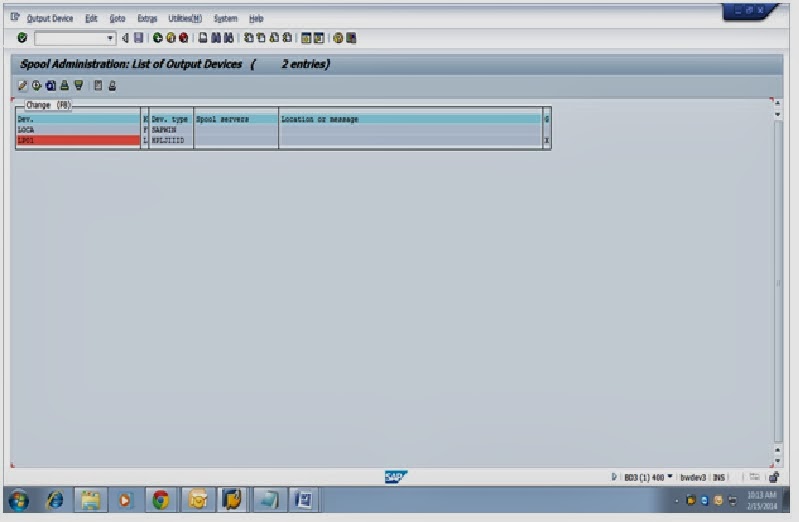The width and height of the screenshot is (799, 522).
Task: Open Internet Explorer from the taskbar
Action: [x=55, y=500]
